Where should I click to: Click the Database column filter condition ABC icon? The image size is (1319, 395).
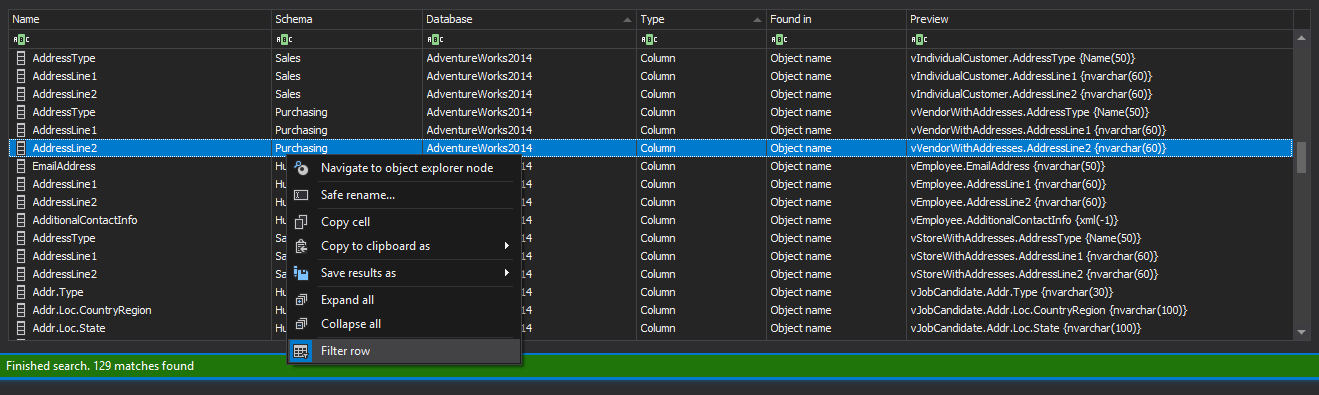434,39
